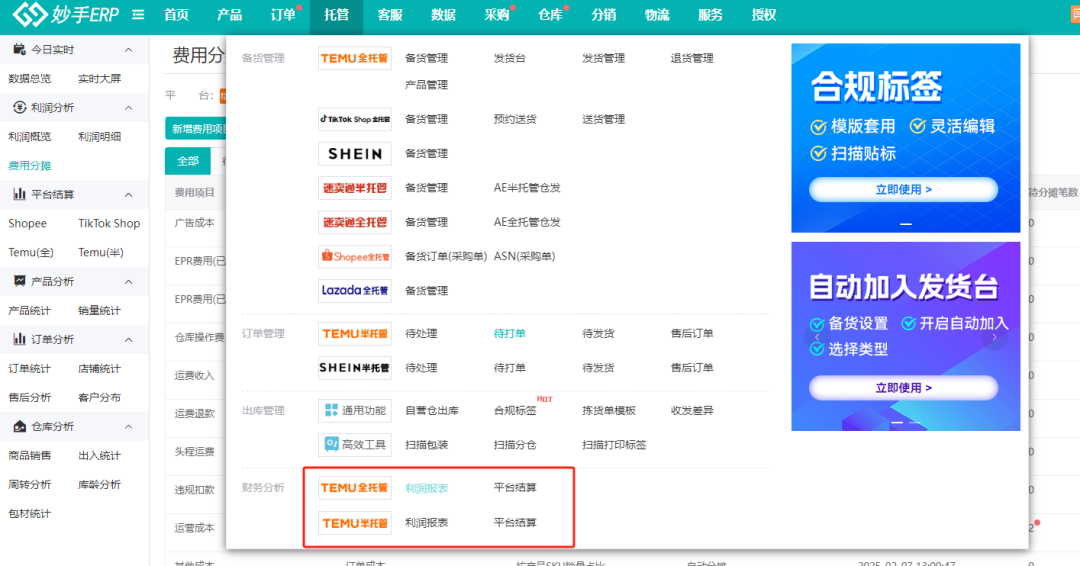The image size is (1080, 566).
Task: Select 库龄分析 in sidebar
Action: 100,484
